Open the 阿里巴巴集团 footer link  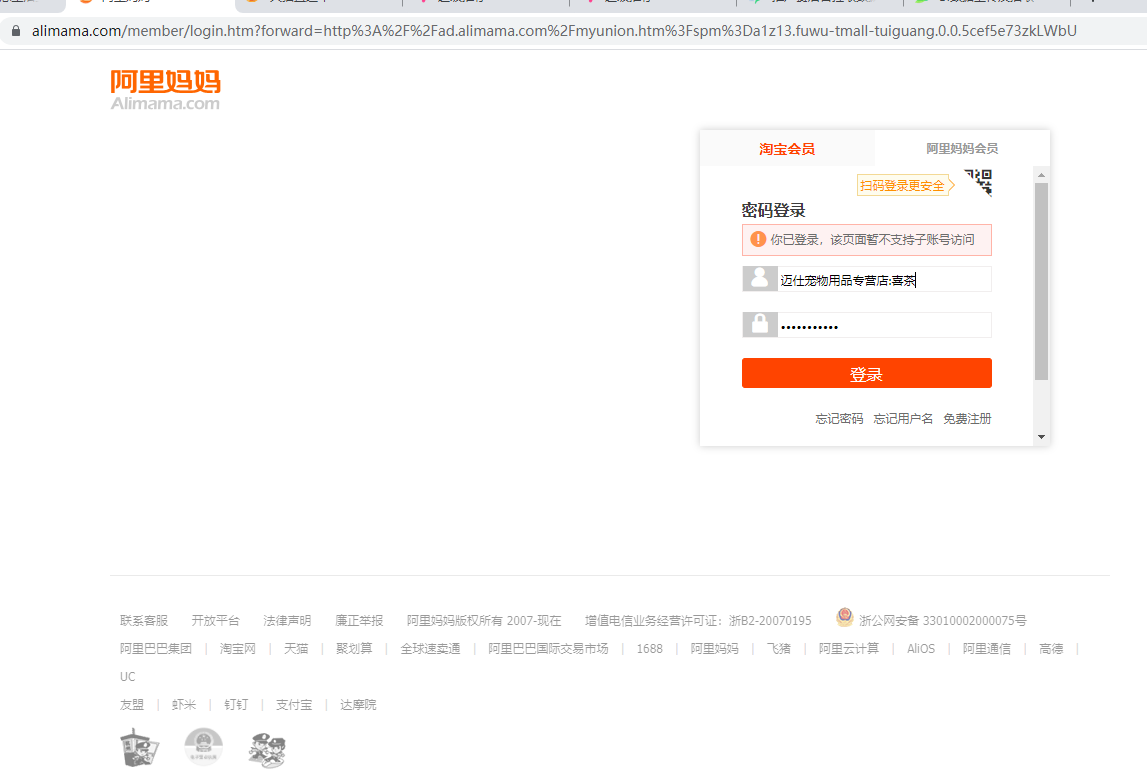156,648
